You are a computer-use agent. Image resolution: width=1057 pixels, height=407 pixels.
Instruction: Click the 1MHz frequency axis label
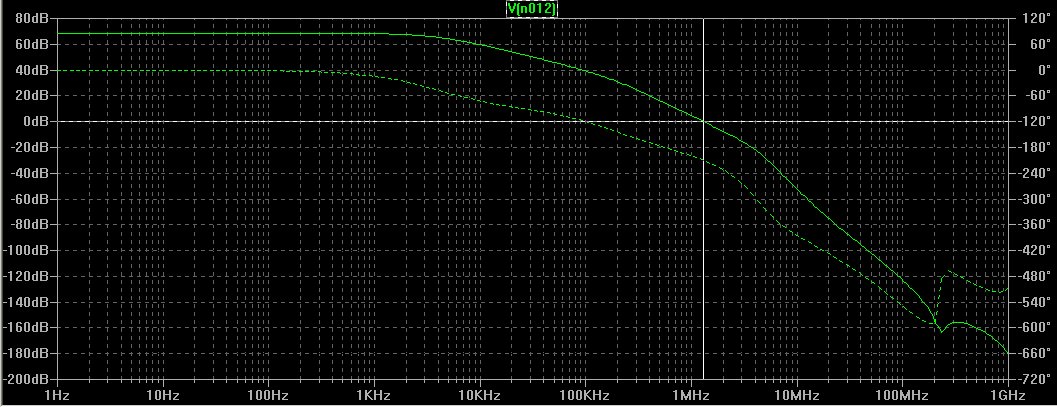(x=690, y=394)
